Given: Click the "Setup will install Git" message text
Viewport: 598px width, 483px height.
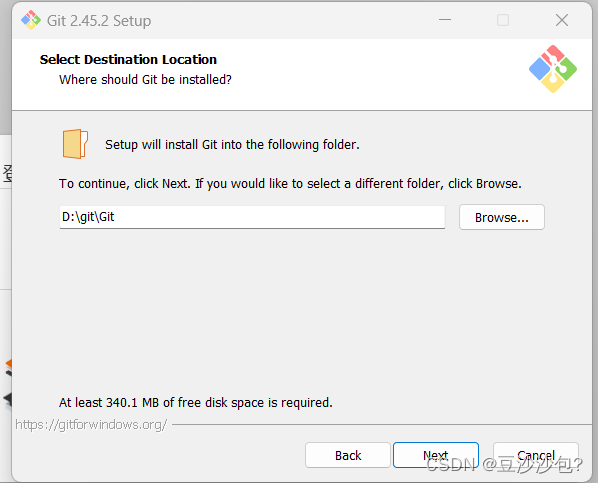Looking at the screenshot, I should coord(232,145).
